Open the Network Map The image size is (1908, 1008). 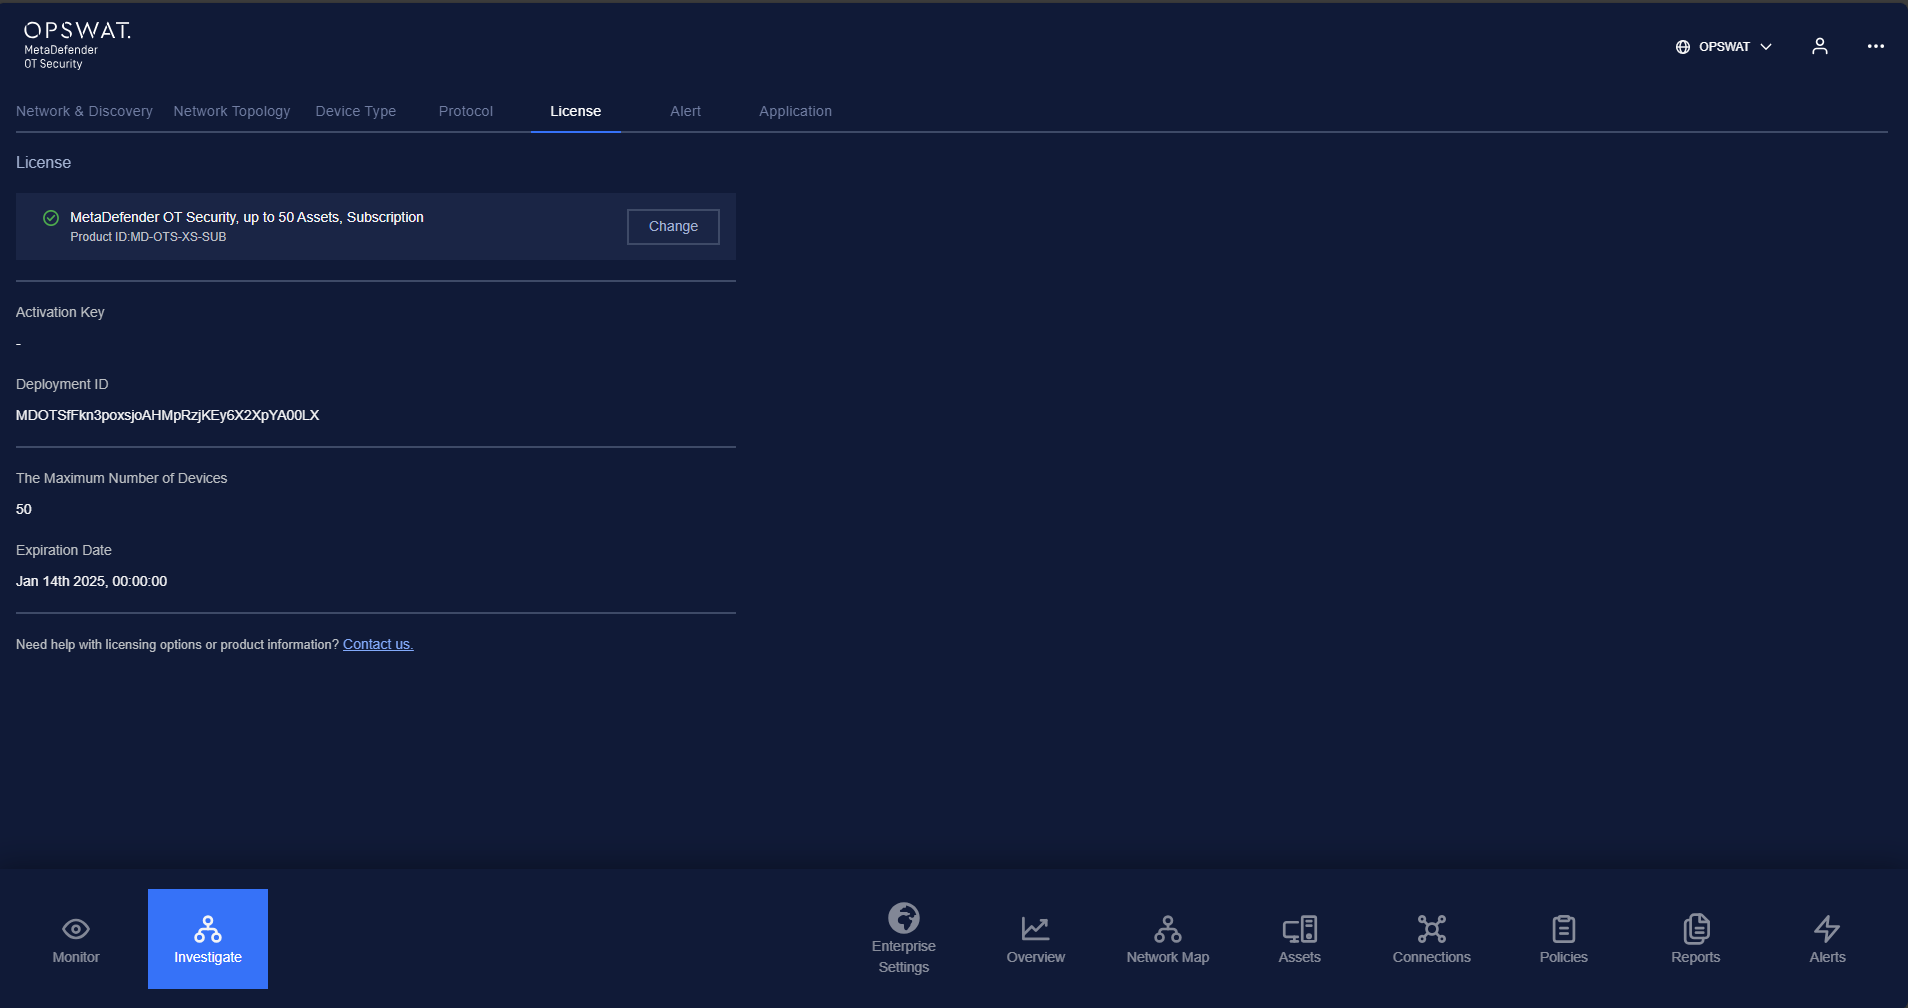click(1168, 939)
